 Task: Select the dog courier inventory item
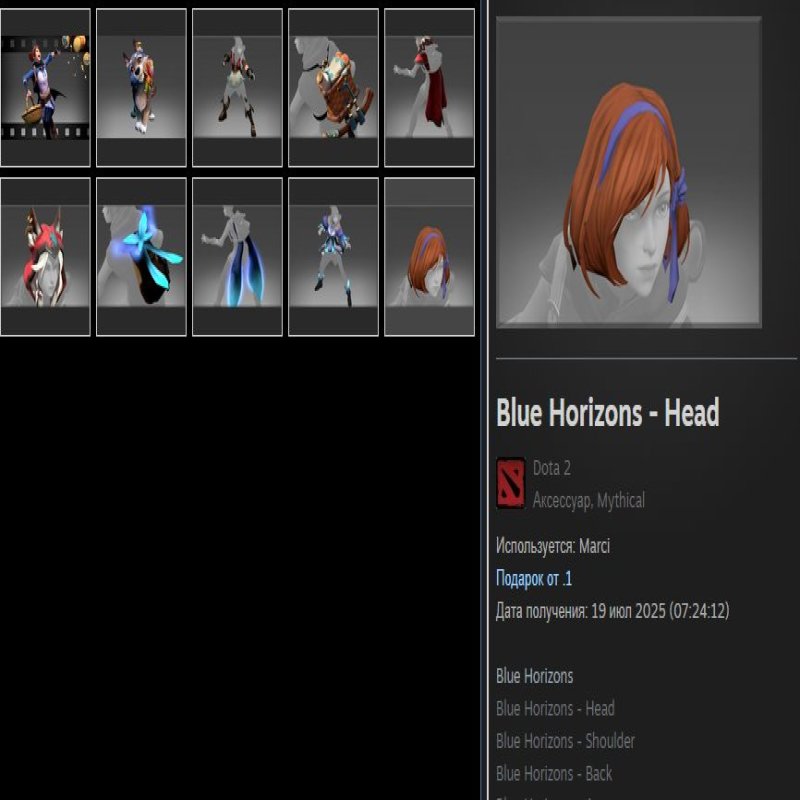click(141, 88)
